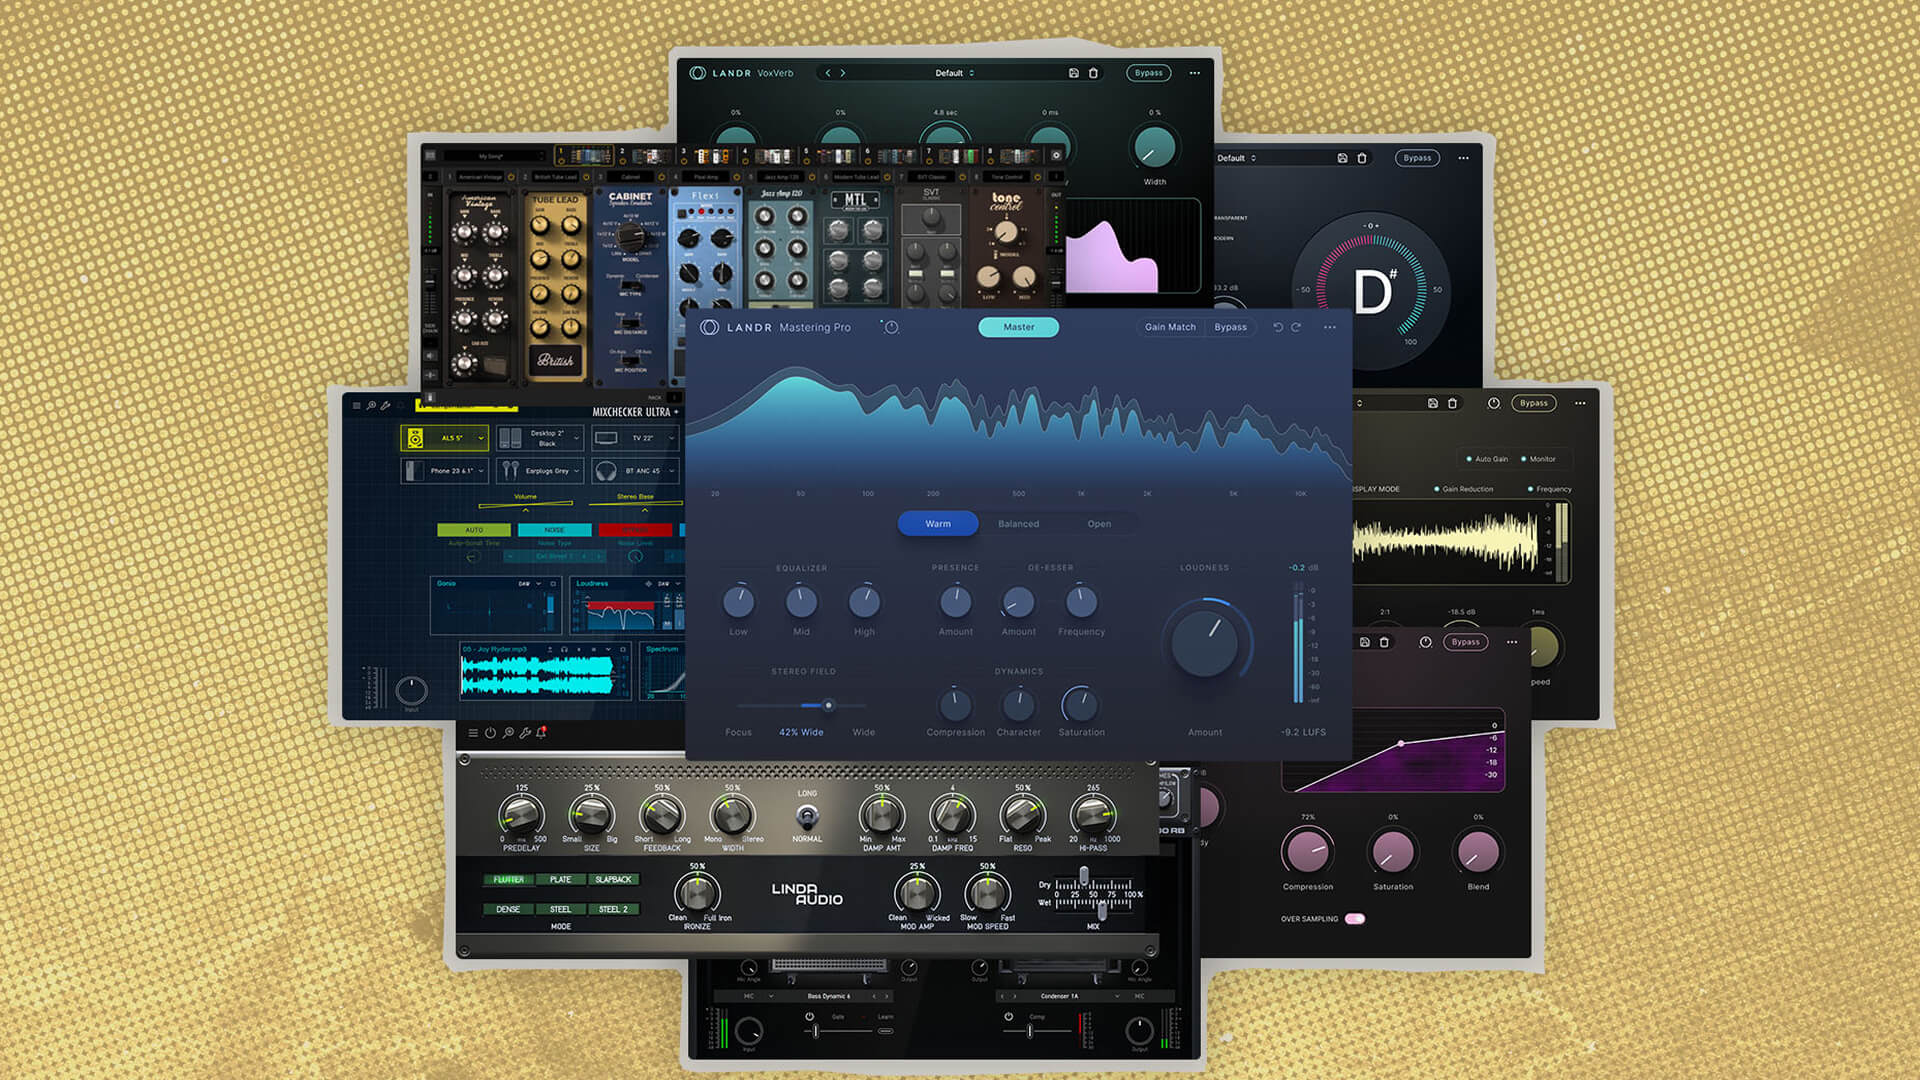Toggle Gain Match in Mastering Pro
Viewport: 1920px width, 1080px height.
1170,327
